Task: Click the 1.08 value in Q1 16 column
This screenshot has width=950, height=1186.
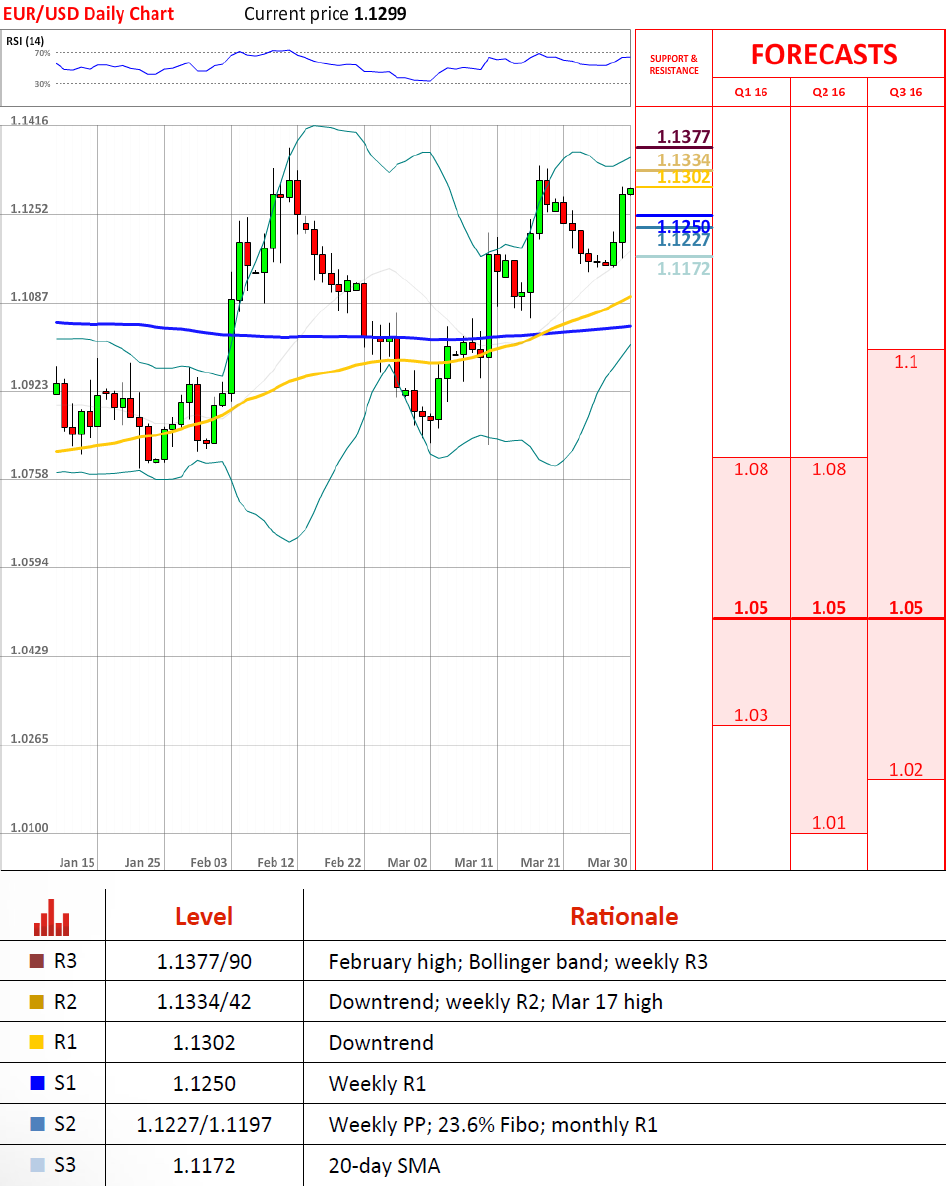Action: click(751, 469)
